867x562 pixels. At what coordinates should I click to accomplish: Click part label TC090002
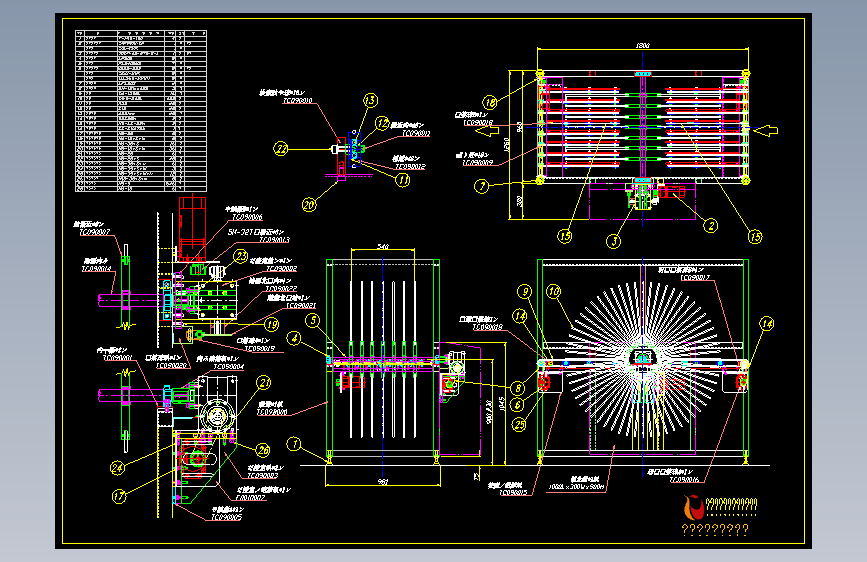pyautogui.click(x=281, y=269)
